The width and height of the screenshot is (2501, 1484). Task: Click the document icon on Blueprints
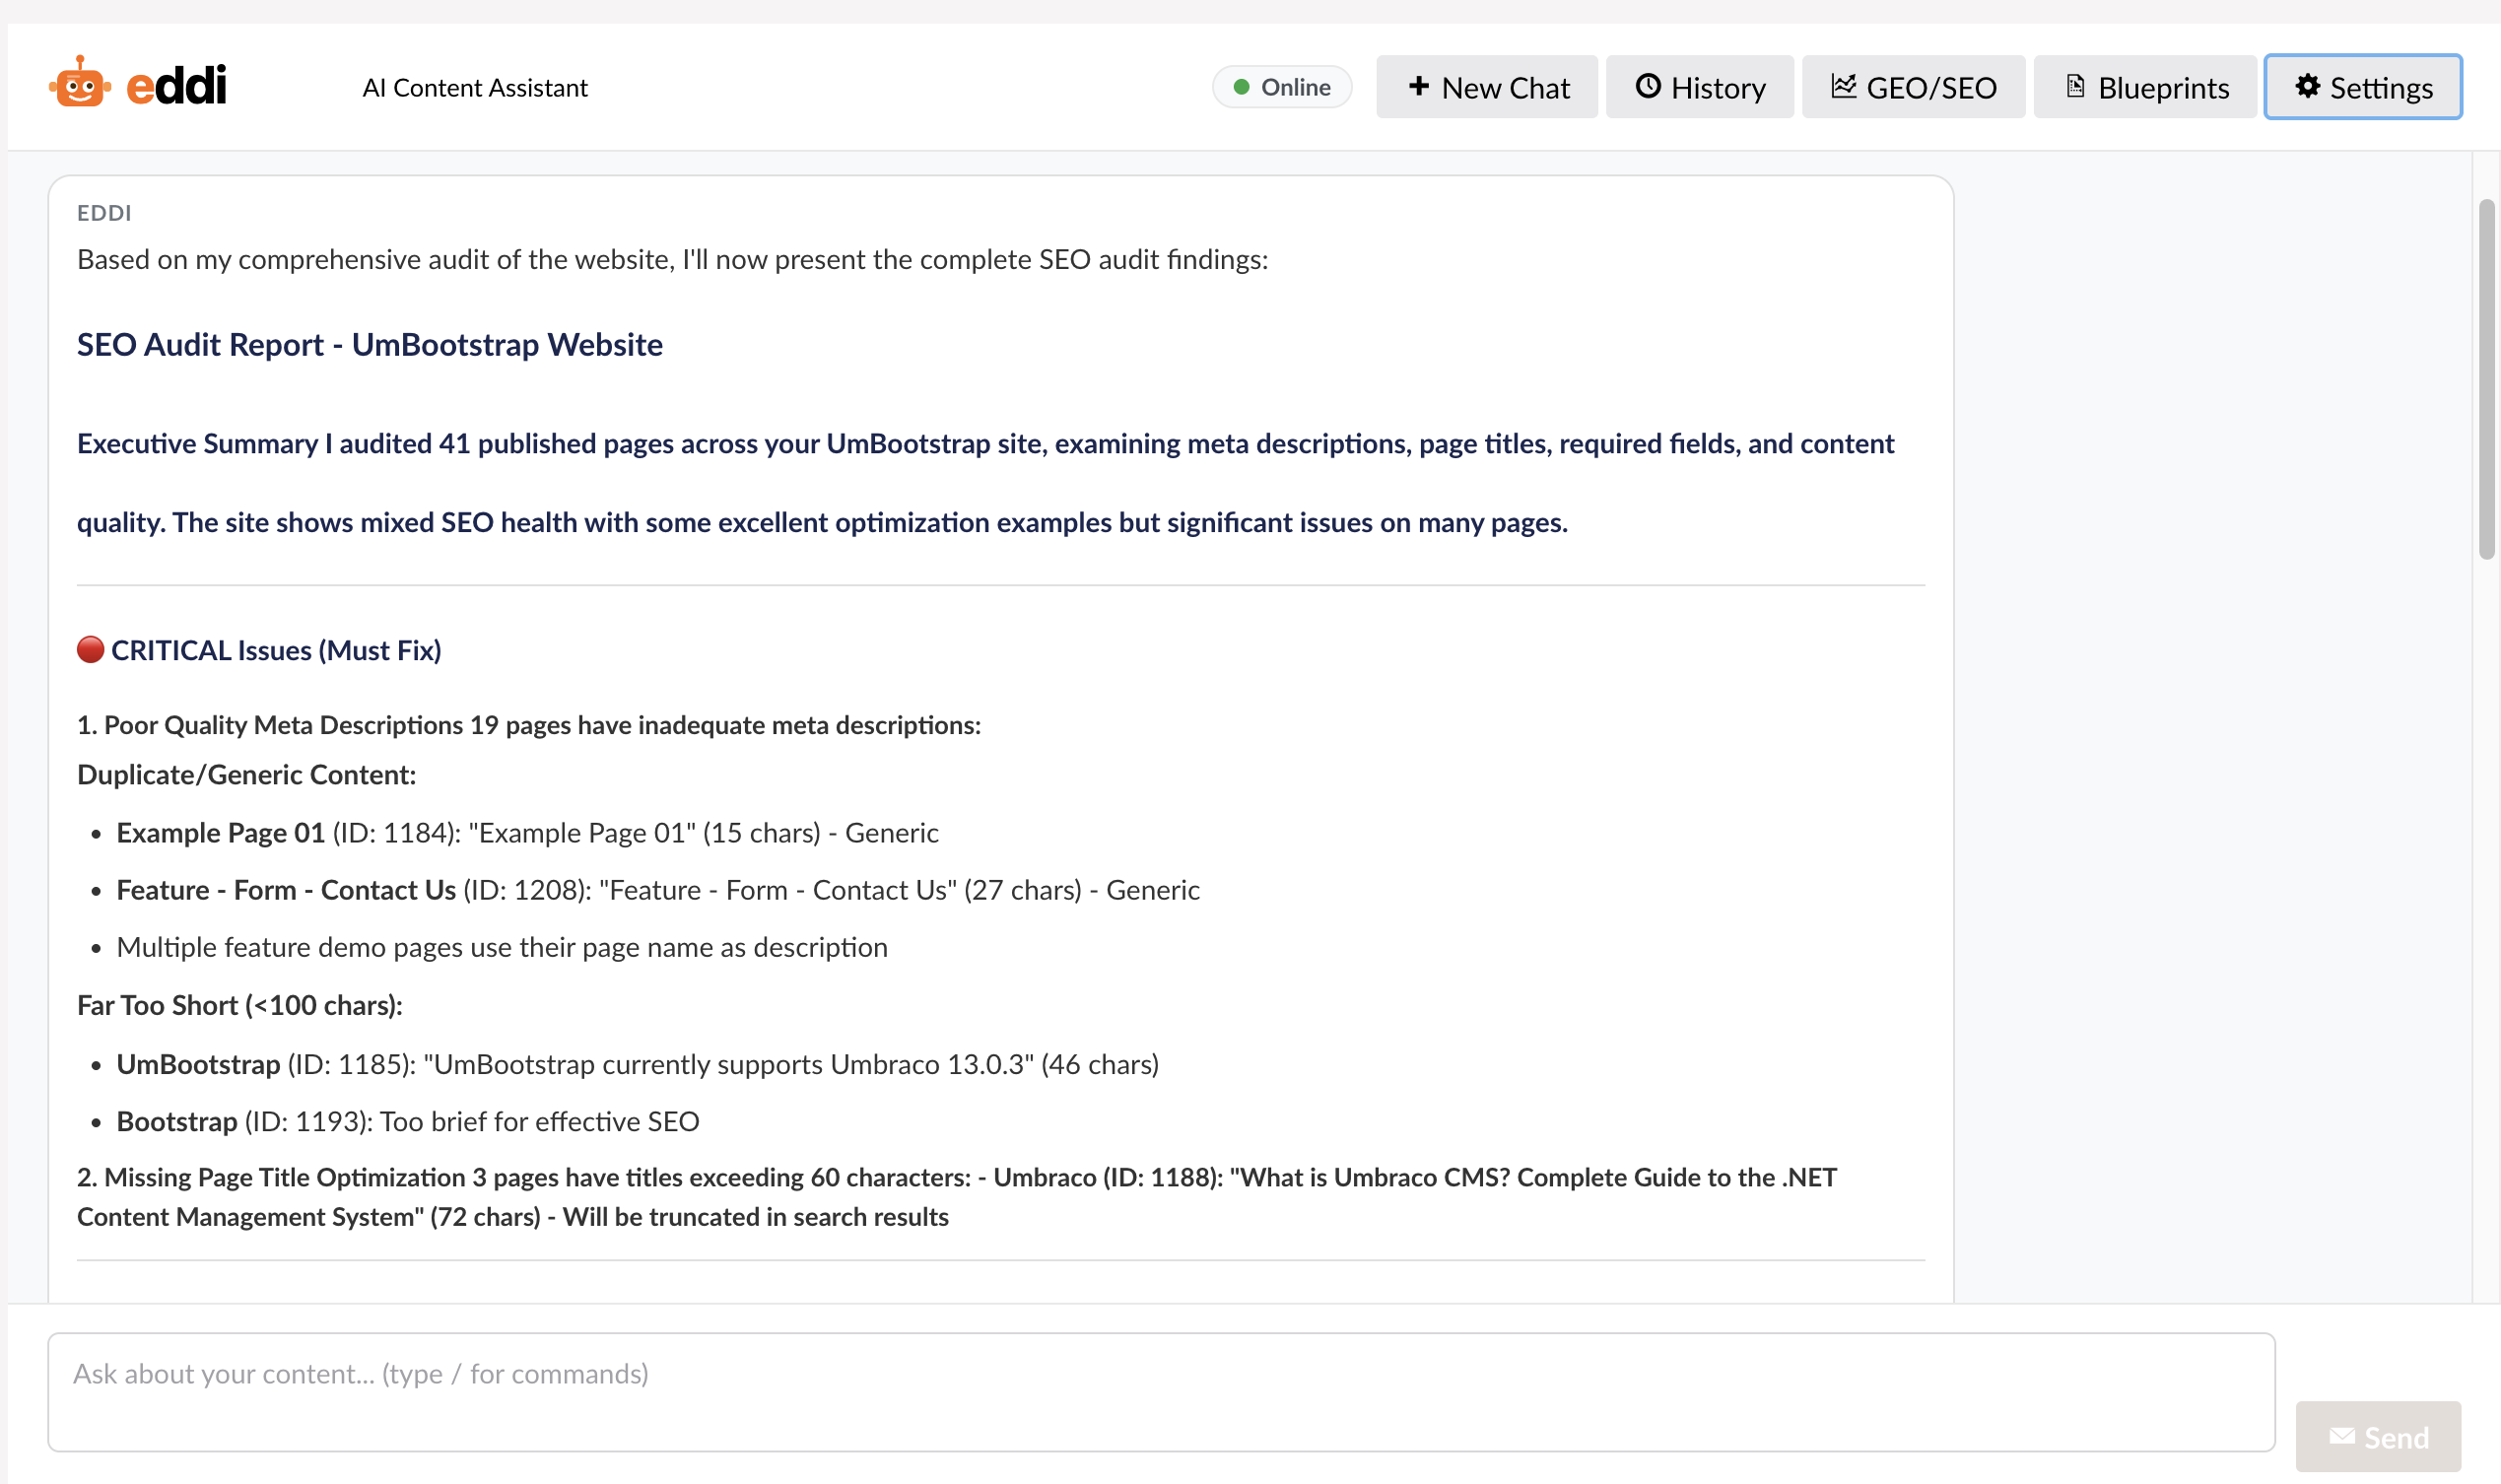[2075, 86]
